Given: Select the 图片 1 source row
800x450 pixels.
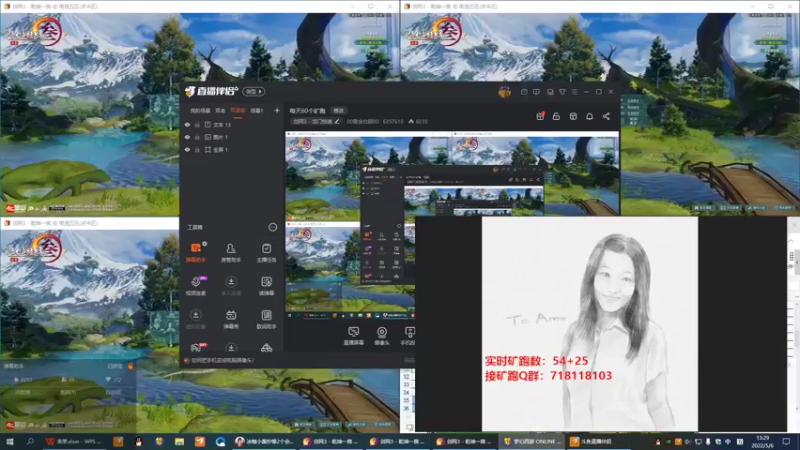Looking at the screenshot, I should click(232, 137).
